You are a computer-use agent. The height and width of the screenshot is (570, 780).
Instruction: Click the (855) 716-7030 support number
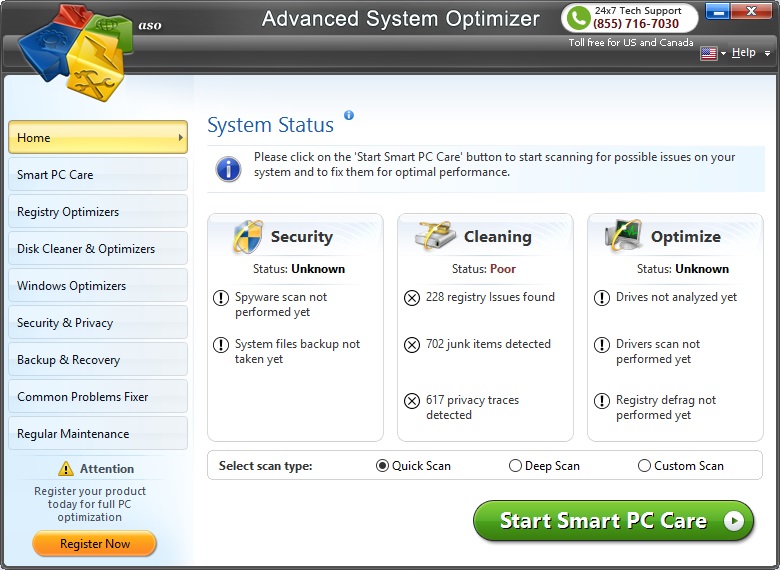coord(636,23)
